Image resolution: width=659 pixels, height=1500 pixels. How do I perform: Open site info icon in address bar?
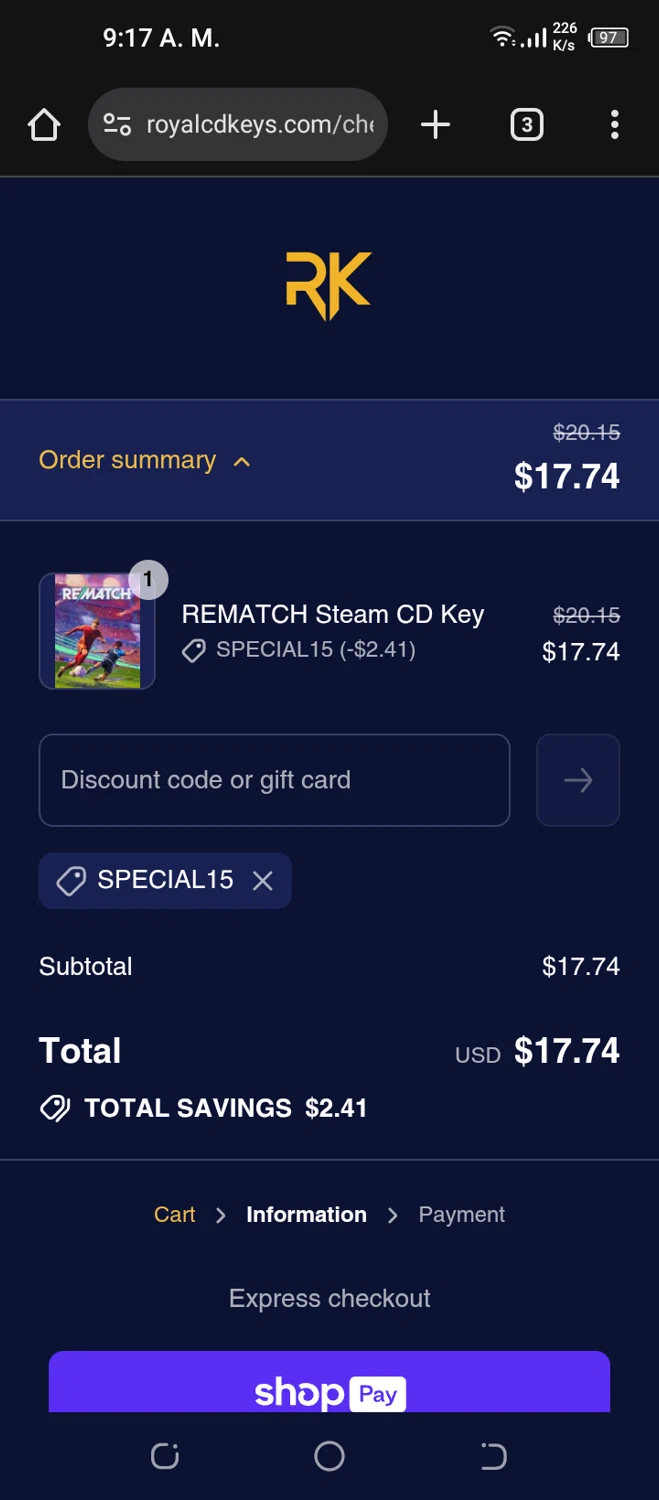coord(117,125)
